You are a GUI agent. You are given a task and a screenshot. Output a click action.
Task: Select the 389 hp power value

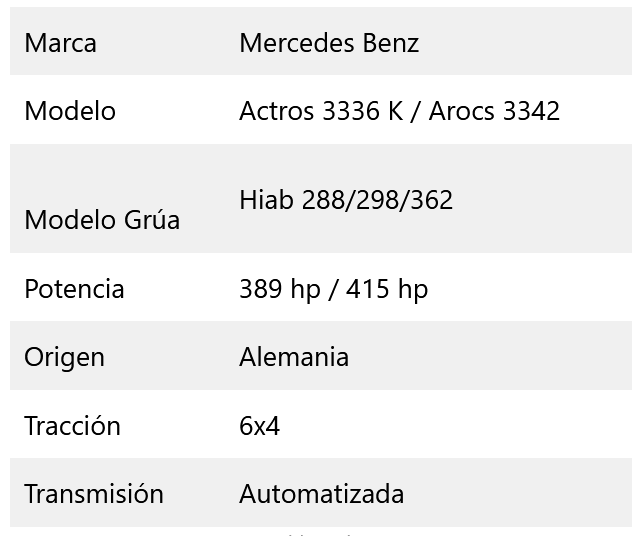(280, 289)
